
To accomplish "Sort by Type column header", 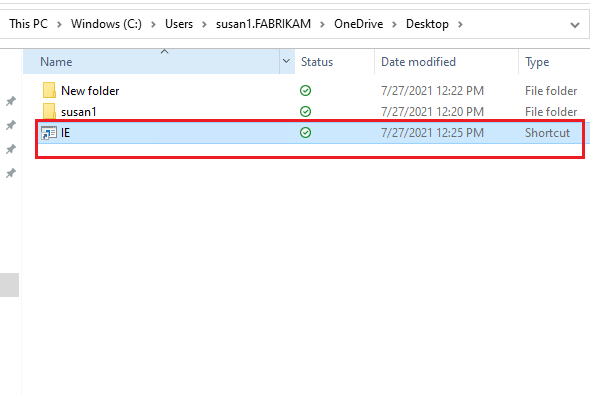I will [554, 61].
